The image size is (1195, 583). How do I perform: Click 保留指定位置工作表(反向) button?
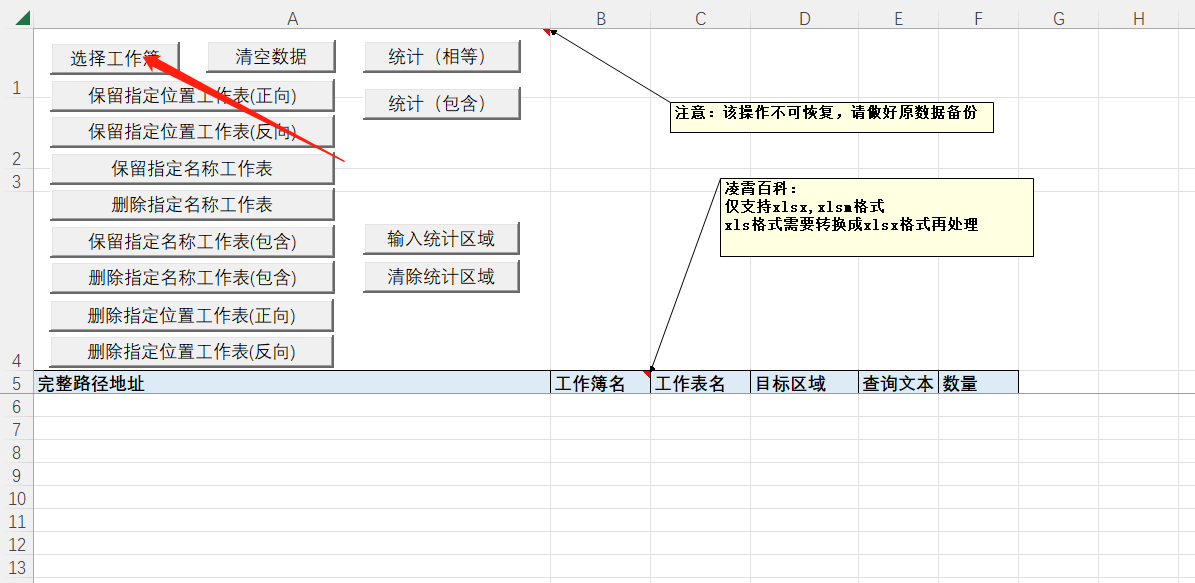192,131
